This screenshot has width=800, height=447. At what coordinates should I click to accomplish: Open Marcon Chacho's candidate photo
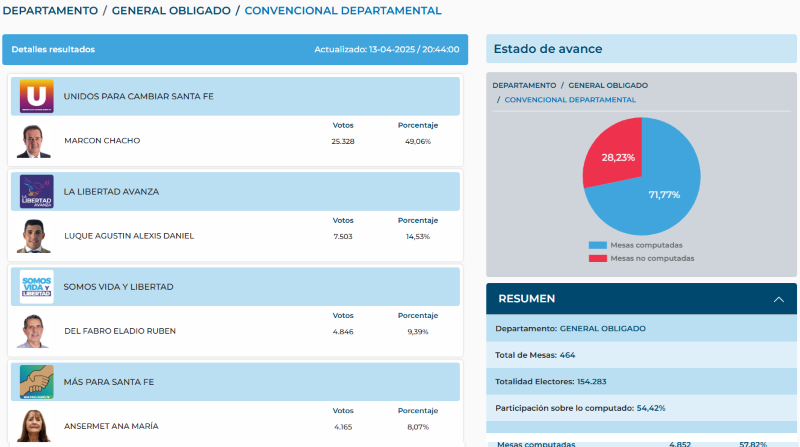point(34,141)
